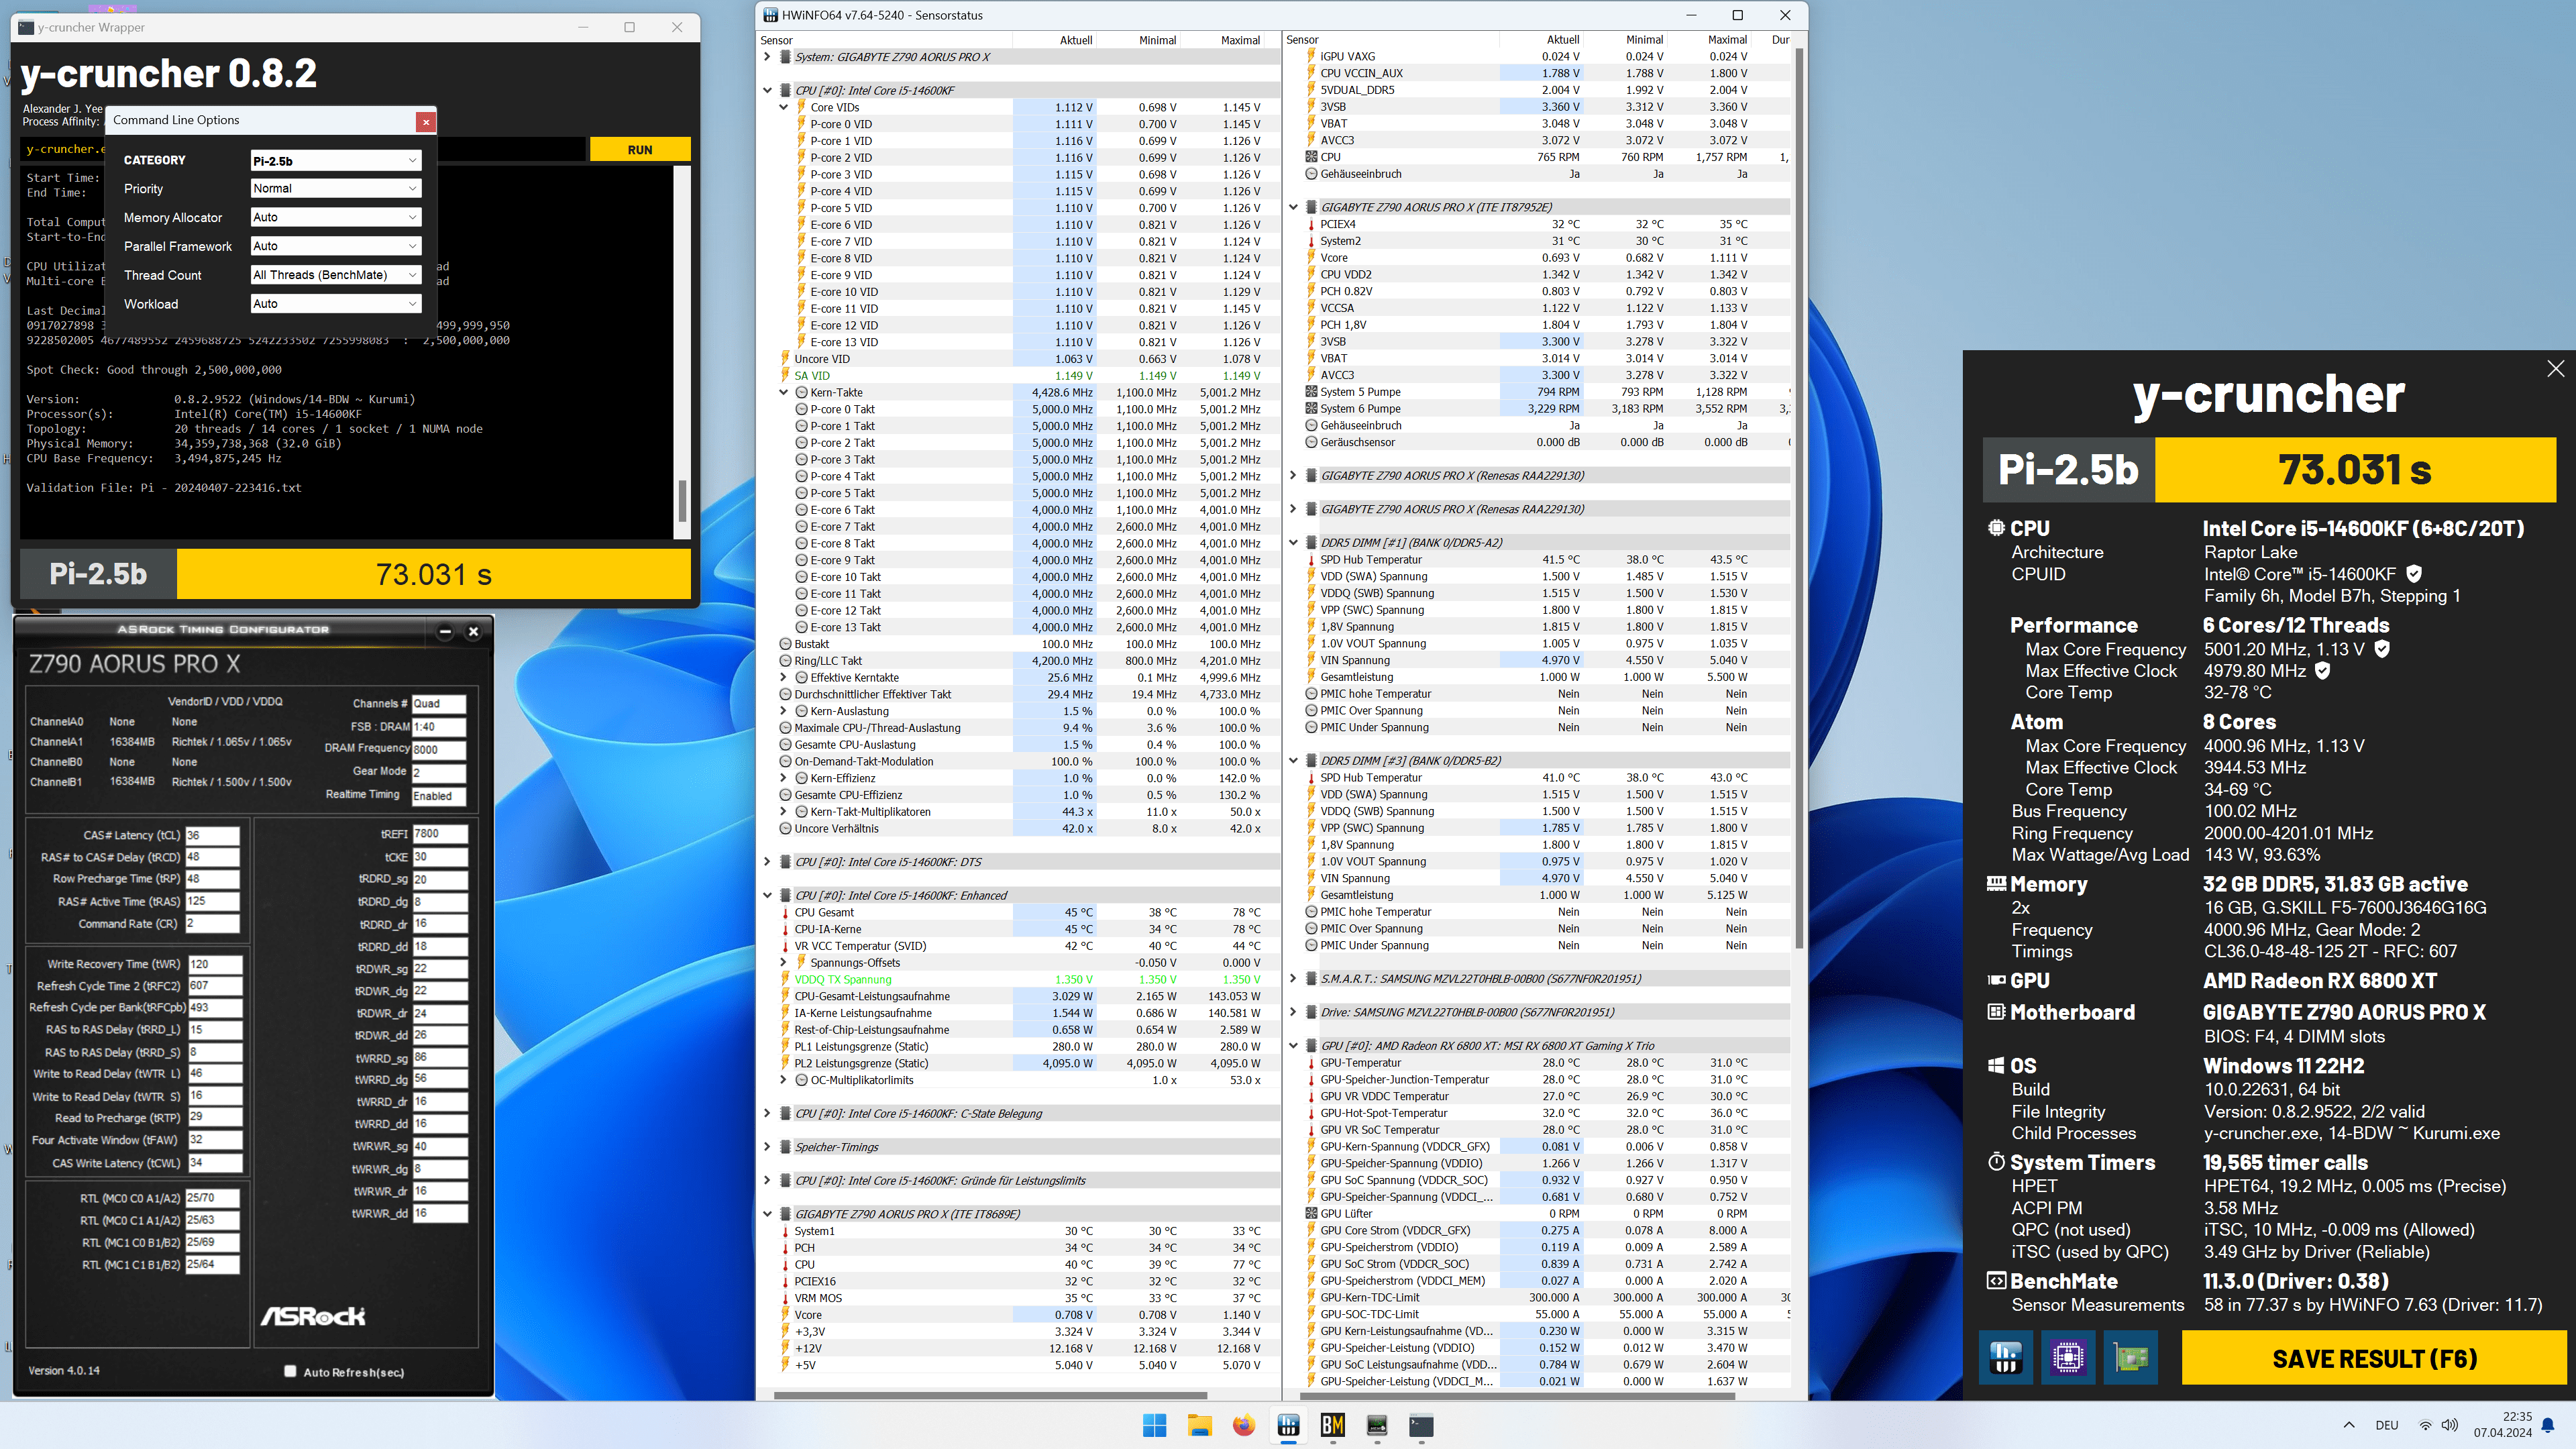This screenshot has width=2576, height=1449.
Task: Click the Aktuell column header in right pane
Action: [x=1541, y=40]
